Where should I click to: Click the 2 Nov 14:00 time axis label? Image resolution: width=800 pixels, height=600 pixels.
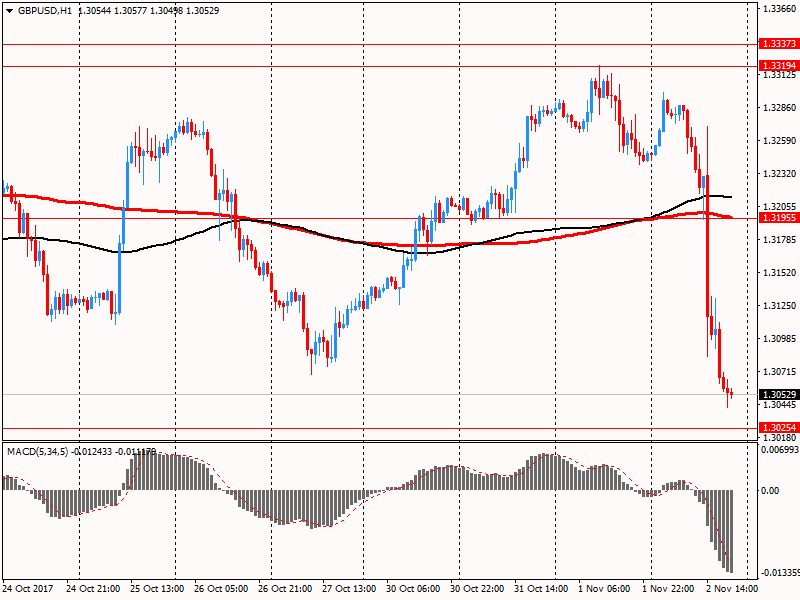732,589
